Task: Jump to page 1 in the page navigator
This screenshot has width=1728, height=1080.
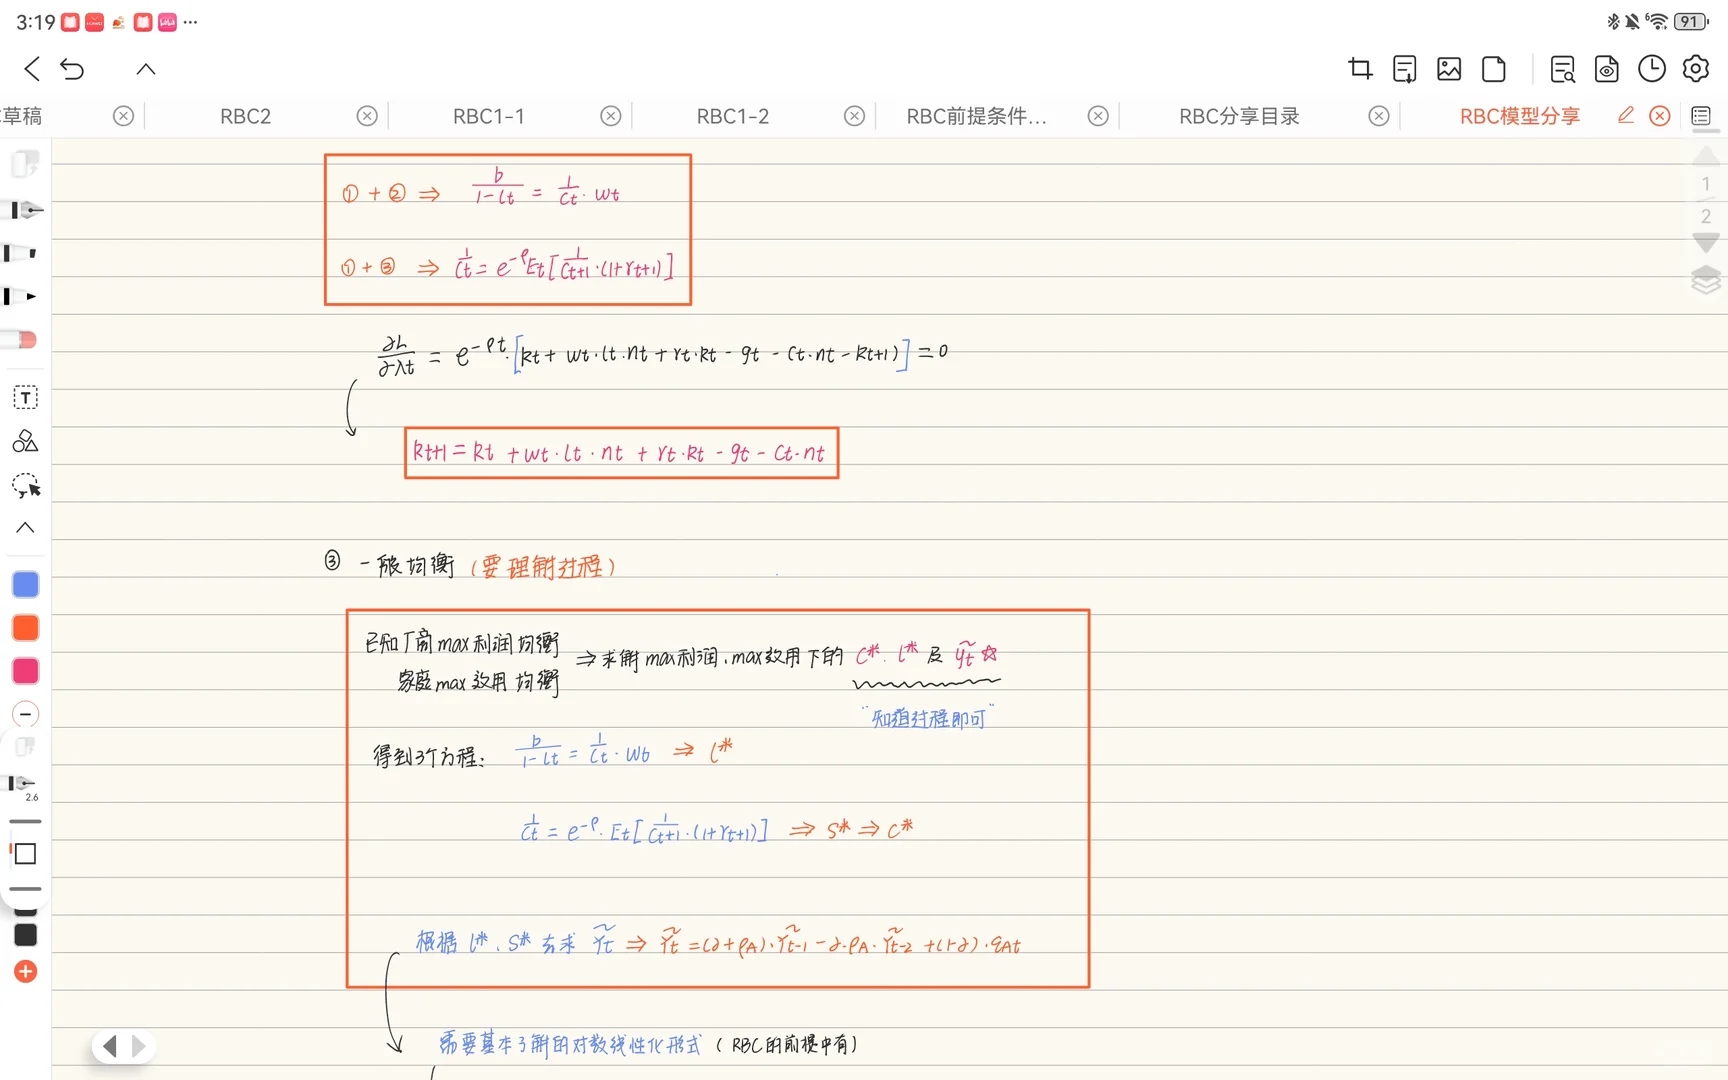Action: (x=1706, y=184)
